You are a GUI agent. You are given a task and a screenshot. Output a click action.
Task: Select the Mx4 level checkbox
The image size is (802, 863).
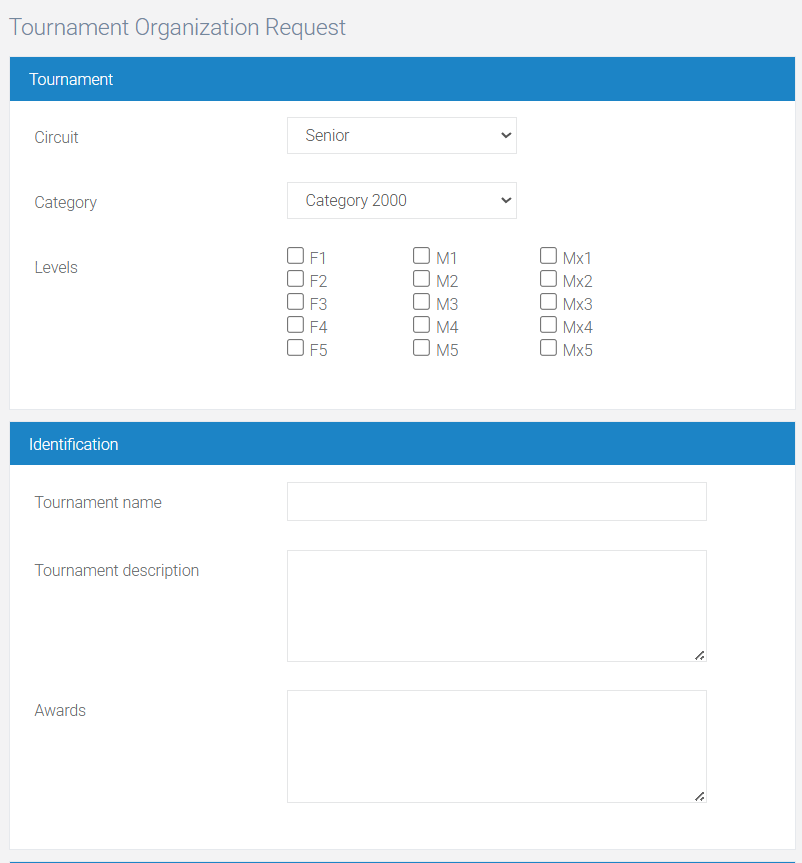click(x=548, y=325)
